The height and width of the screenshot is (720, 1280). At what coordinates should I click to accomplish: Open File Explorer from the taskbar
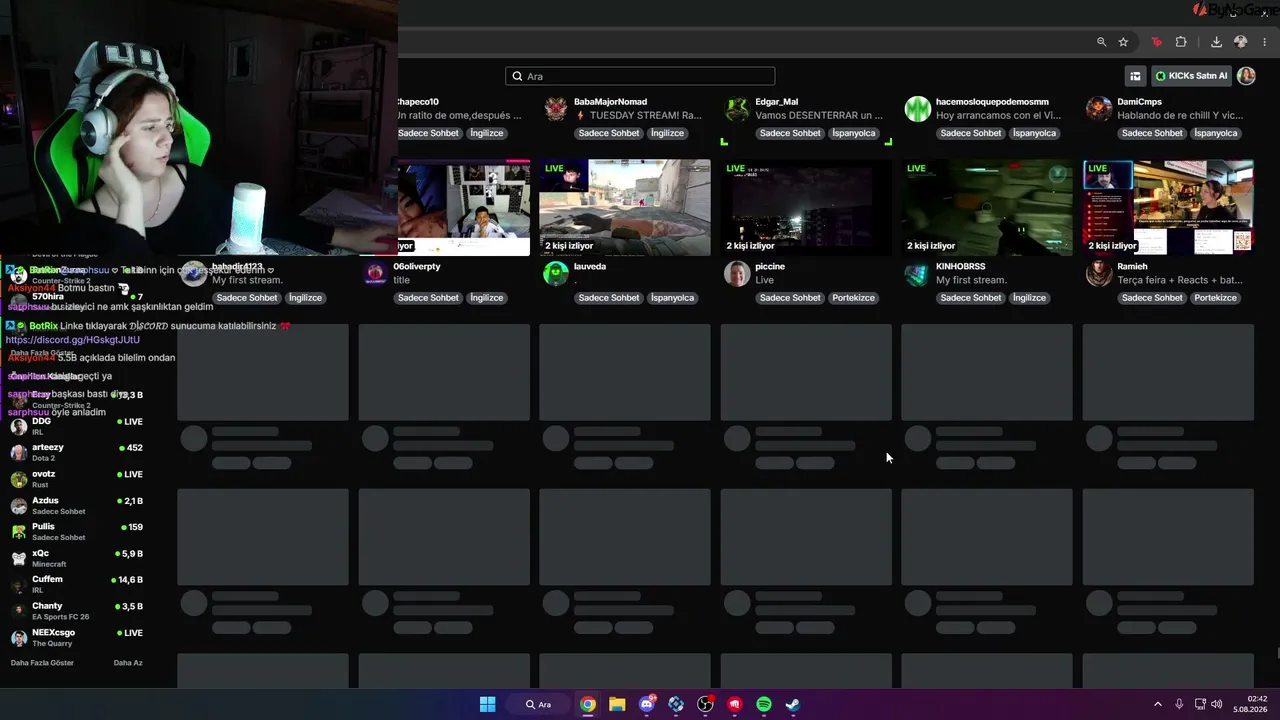pyautogui.click(x=617, y=704)
